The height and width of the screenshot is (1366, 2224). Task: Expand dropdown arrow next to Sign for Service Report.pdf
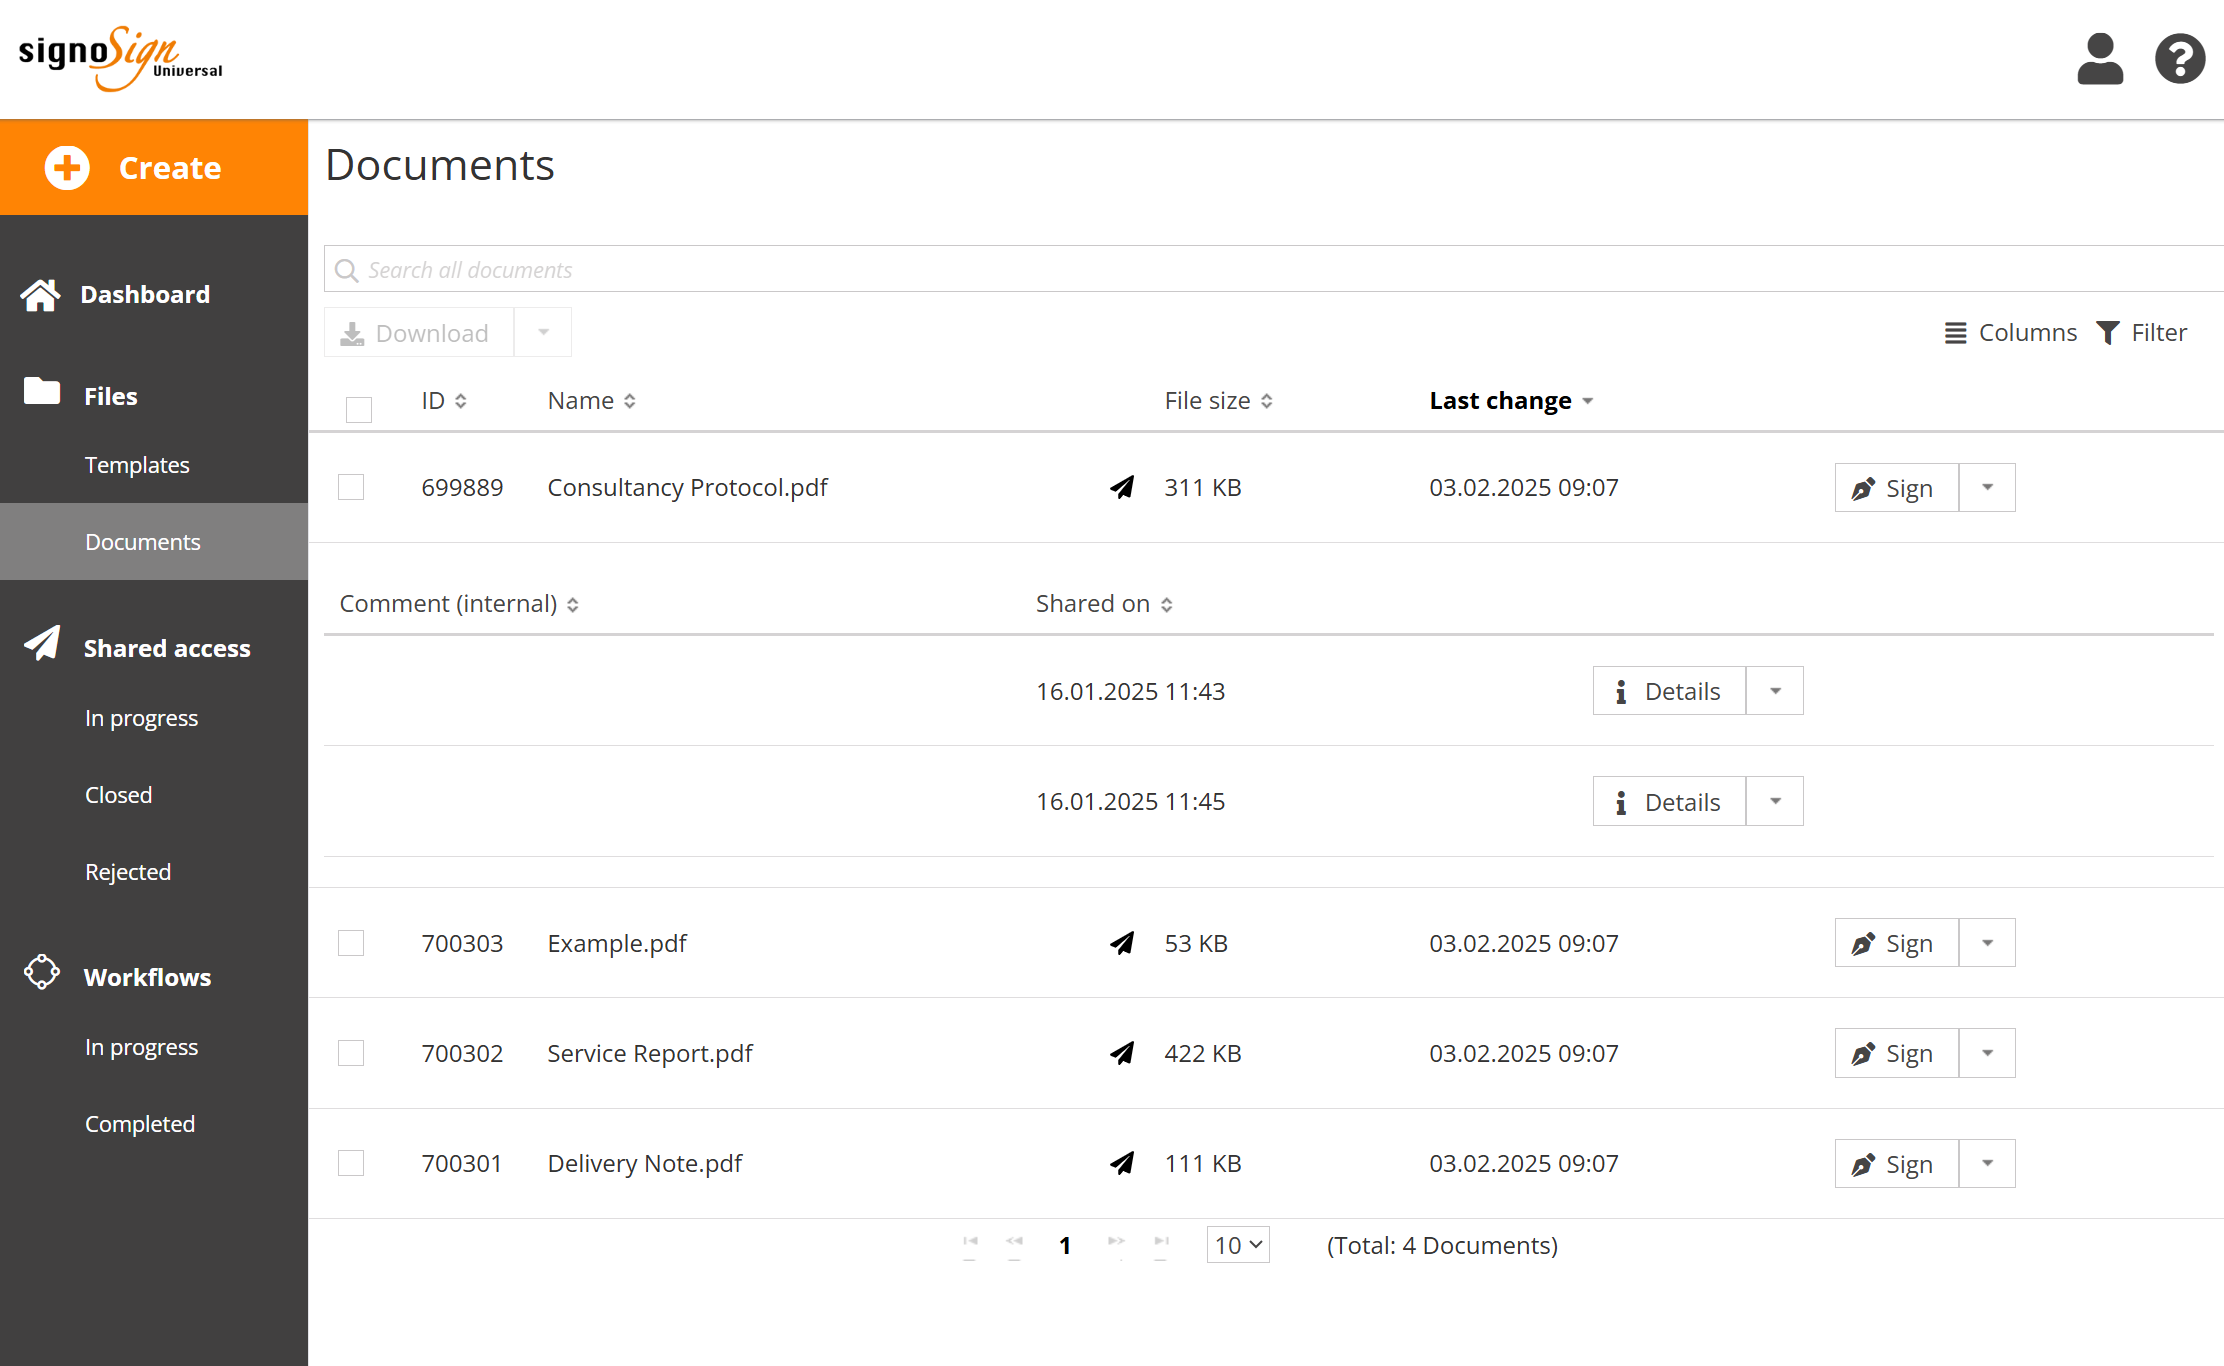coord(1987,1053)
